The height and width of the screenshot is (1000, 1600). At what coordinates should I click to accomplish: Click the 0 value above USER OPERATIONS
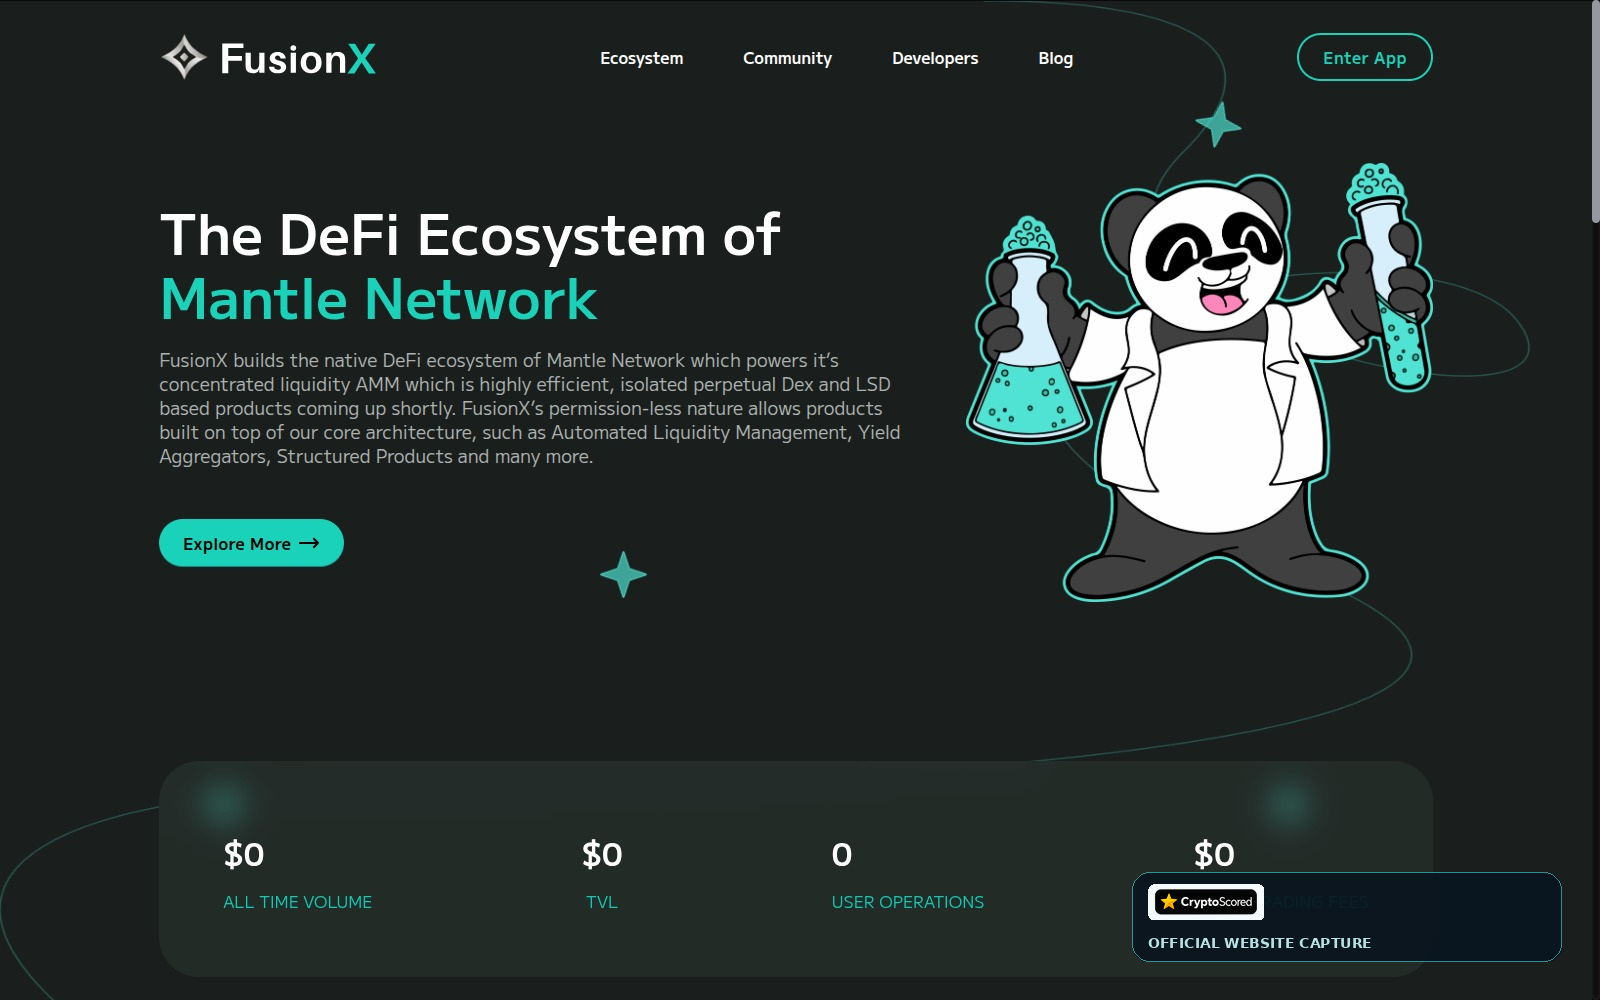point(842,854)
